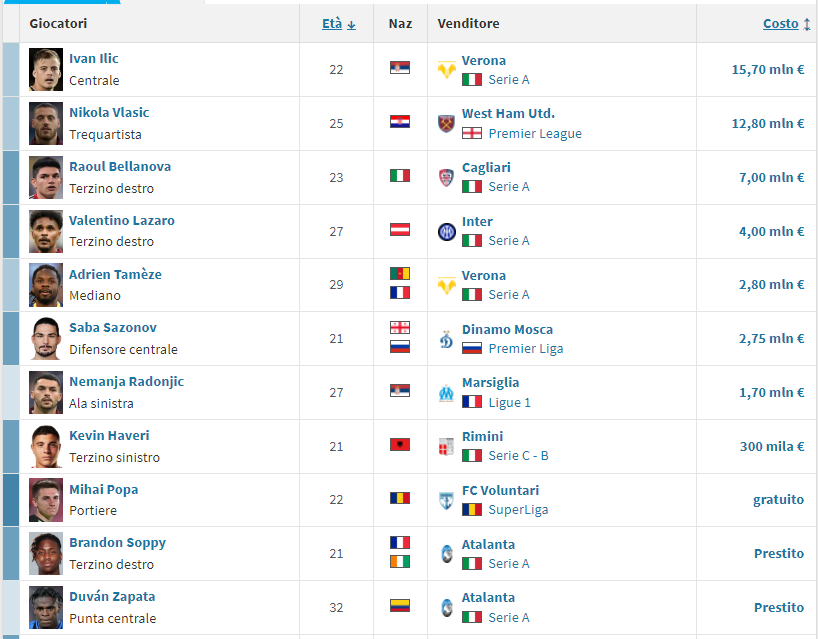Click the Verona club crest beside Ivan Ilic
The height and width of the screenshot is (639, 818).
click(446, 70)
